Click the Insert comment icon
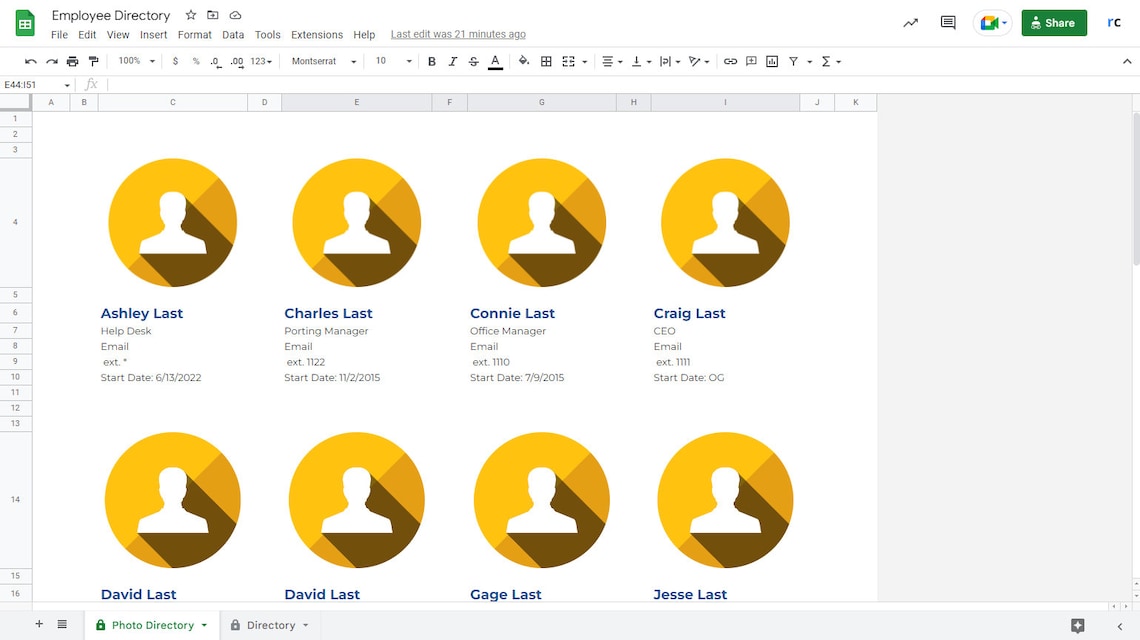The height and width of the screenshot is (640, 1140). point(751,62)
